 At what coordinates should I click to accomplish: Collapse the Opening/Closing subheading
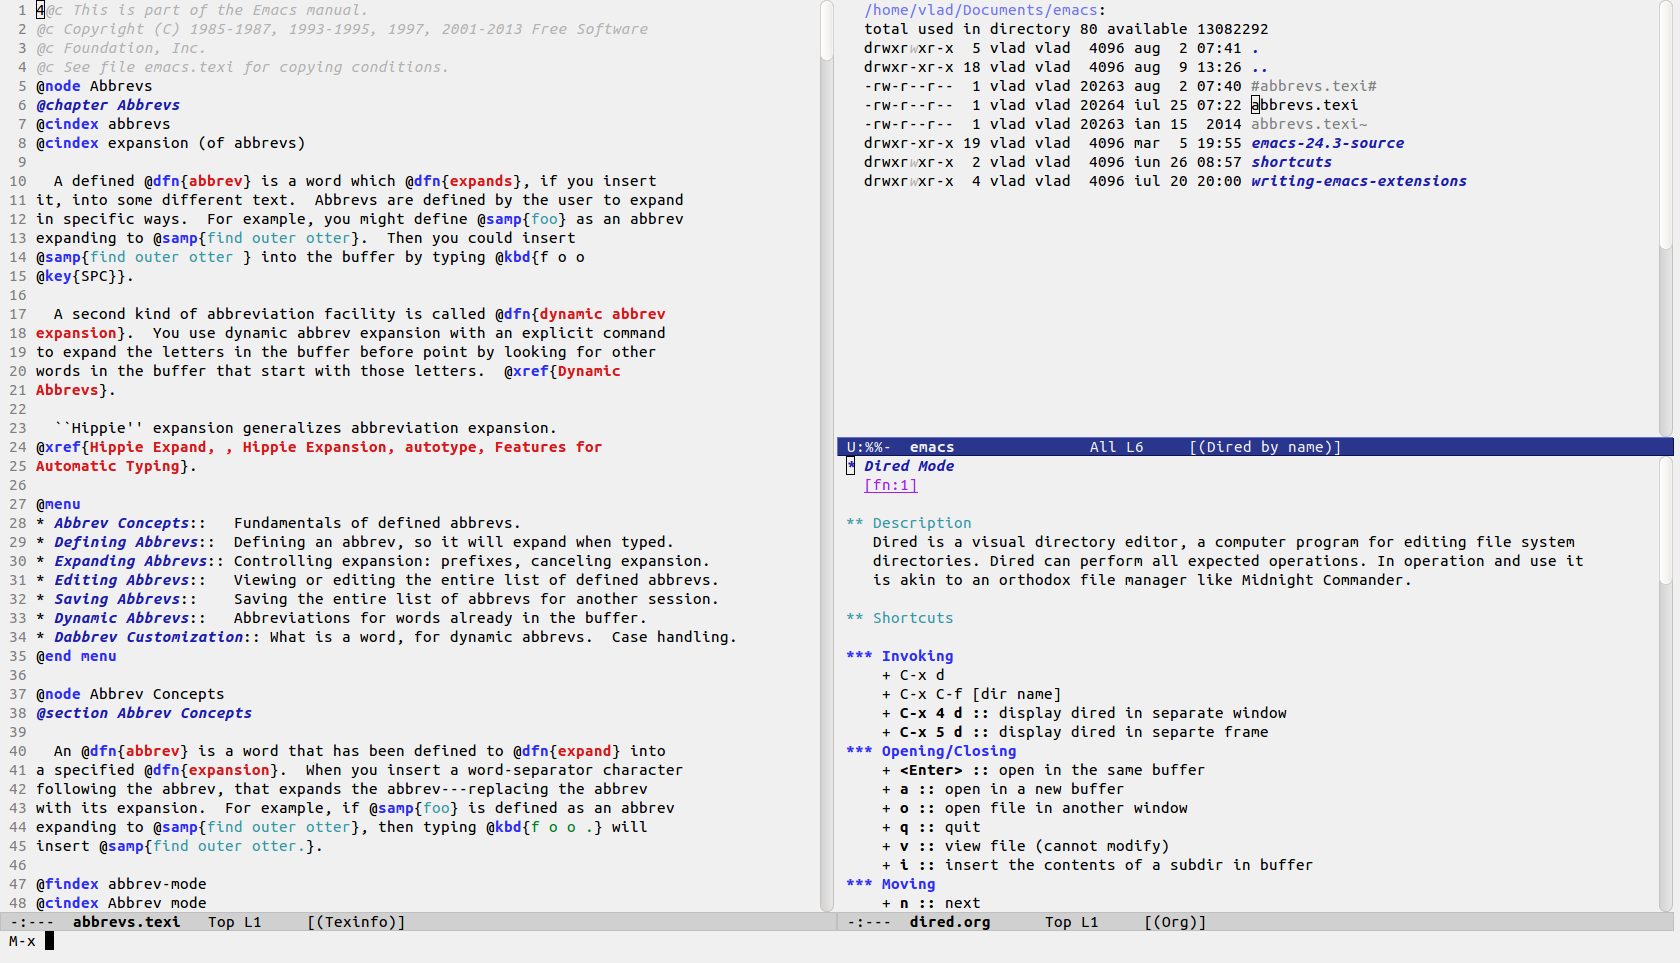pos(931,751)
